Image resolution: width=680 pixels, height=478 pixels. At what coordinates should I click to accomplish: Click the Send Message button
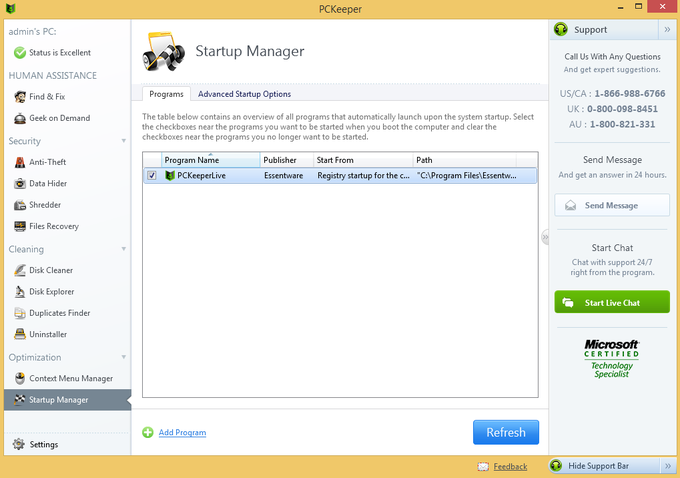(612, 205)
